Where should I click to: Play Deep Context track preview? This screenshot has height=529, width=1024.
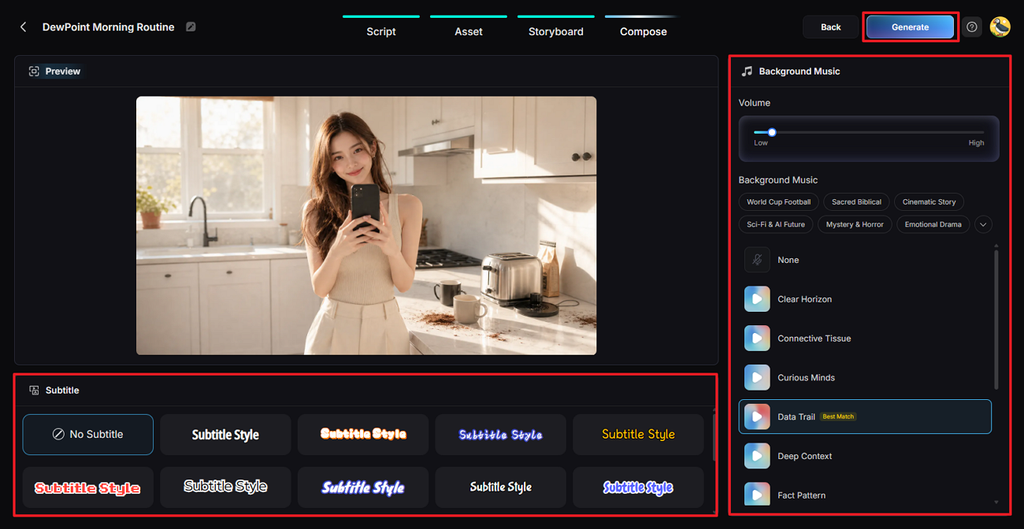(757, 456)
